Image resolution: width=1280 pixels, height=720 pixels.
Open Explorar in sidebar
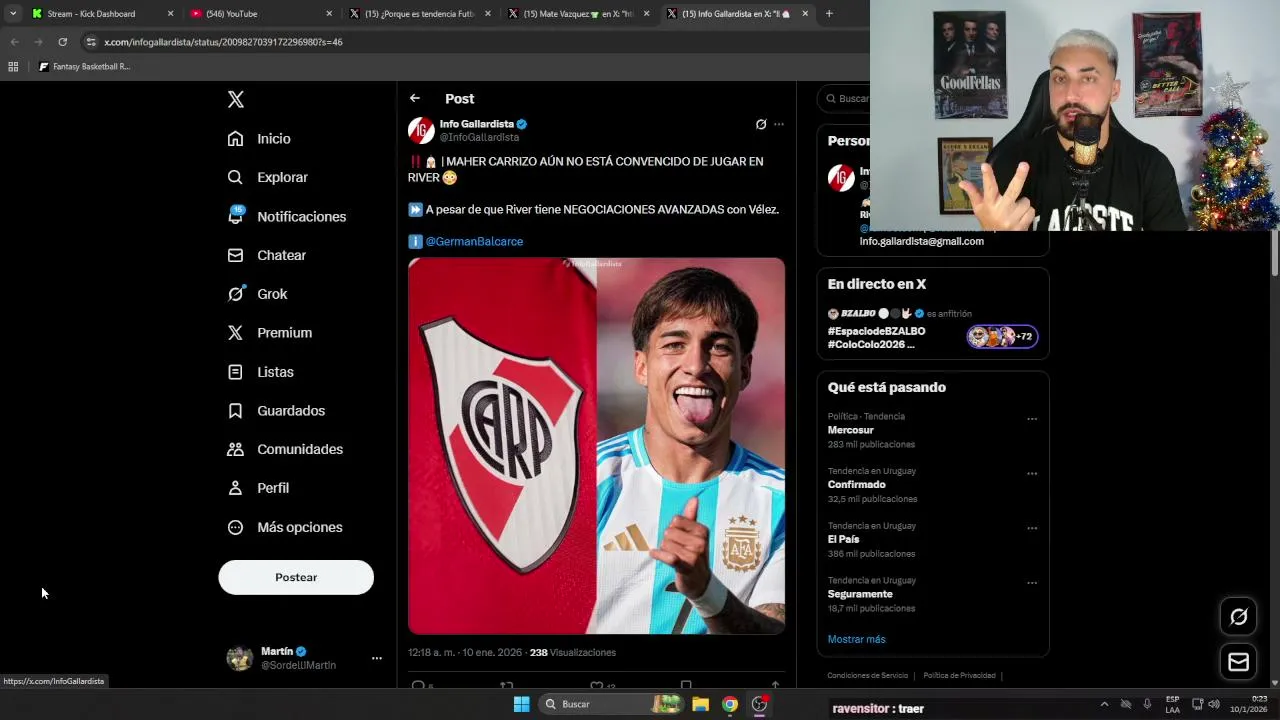tap(267, 177)
